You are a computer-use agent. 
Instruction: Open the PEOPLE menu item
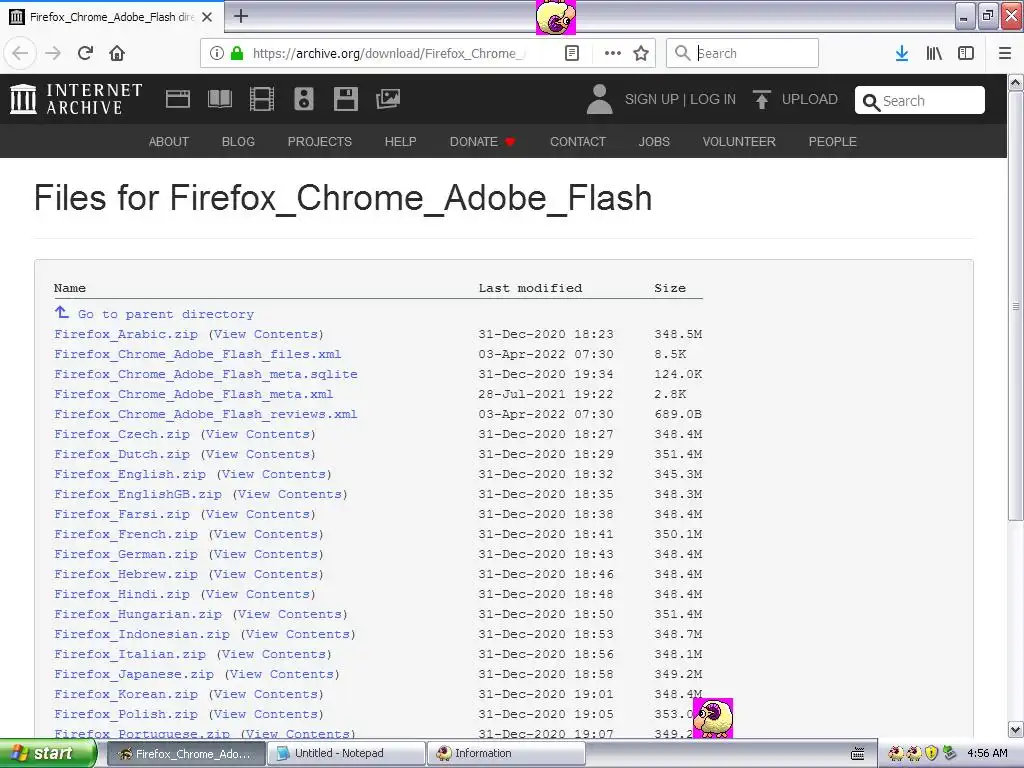click(x=833, y=142)
